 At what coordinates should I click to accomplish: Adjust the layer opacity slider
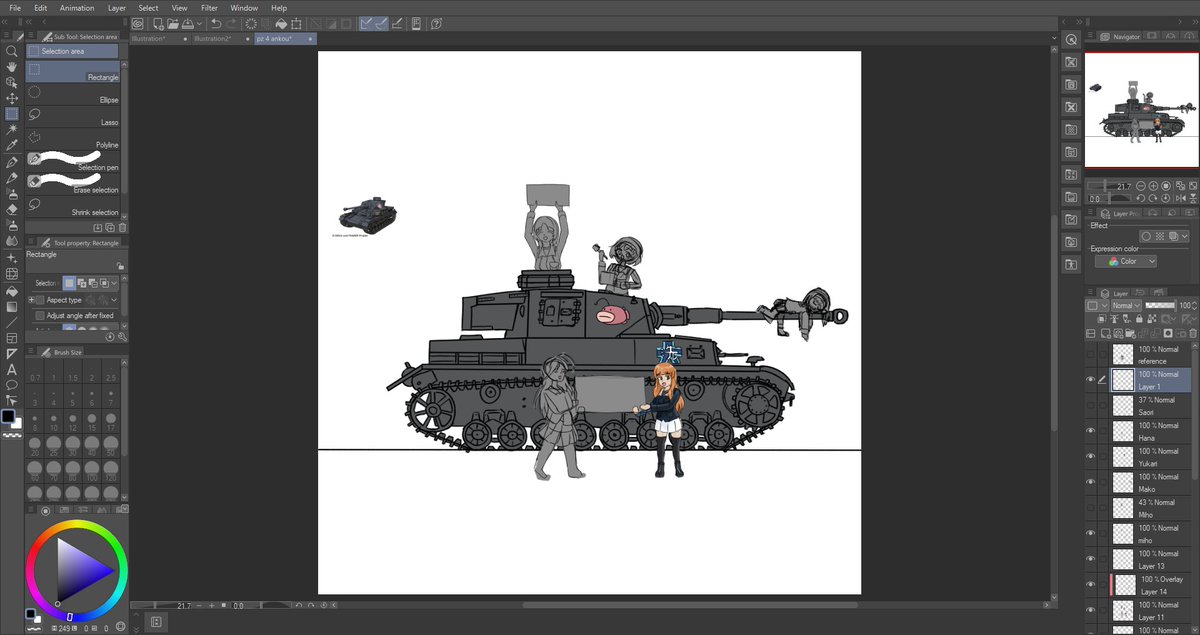point(1159,305)
